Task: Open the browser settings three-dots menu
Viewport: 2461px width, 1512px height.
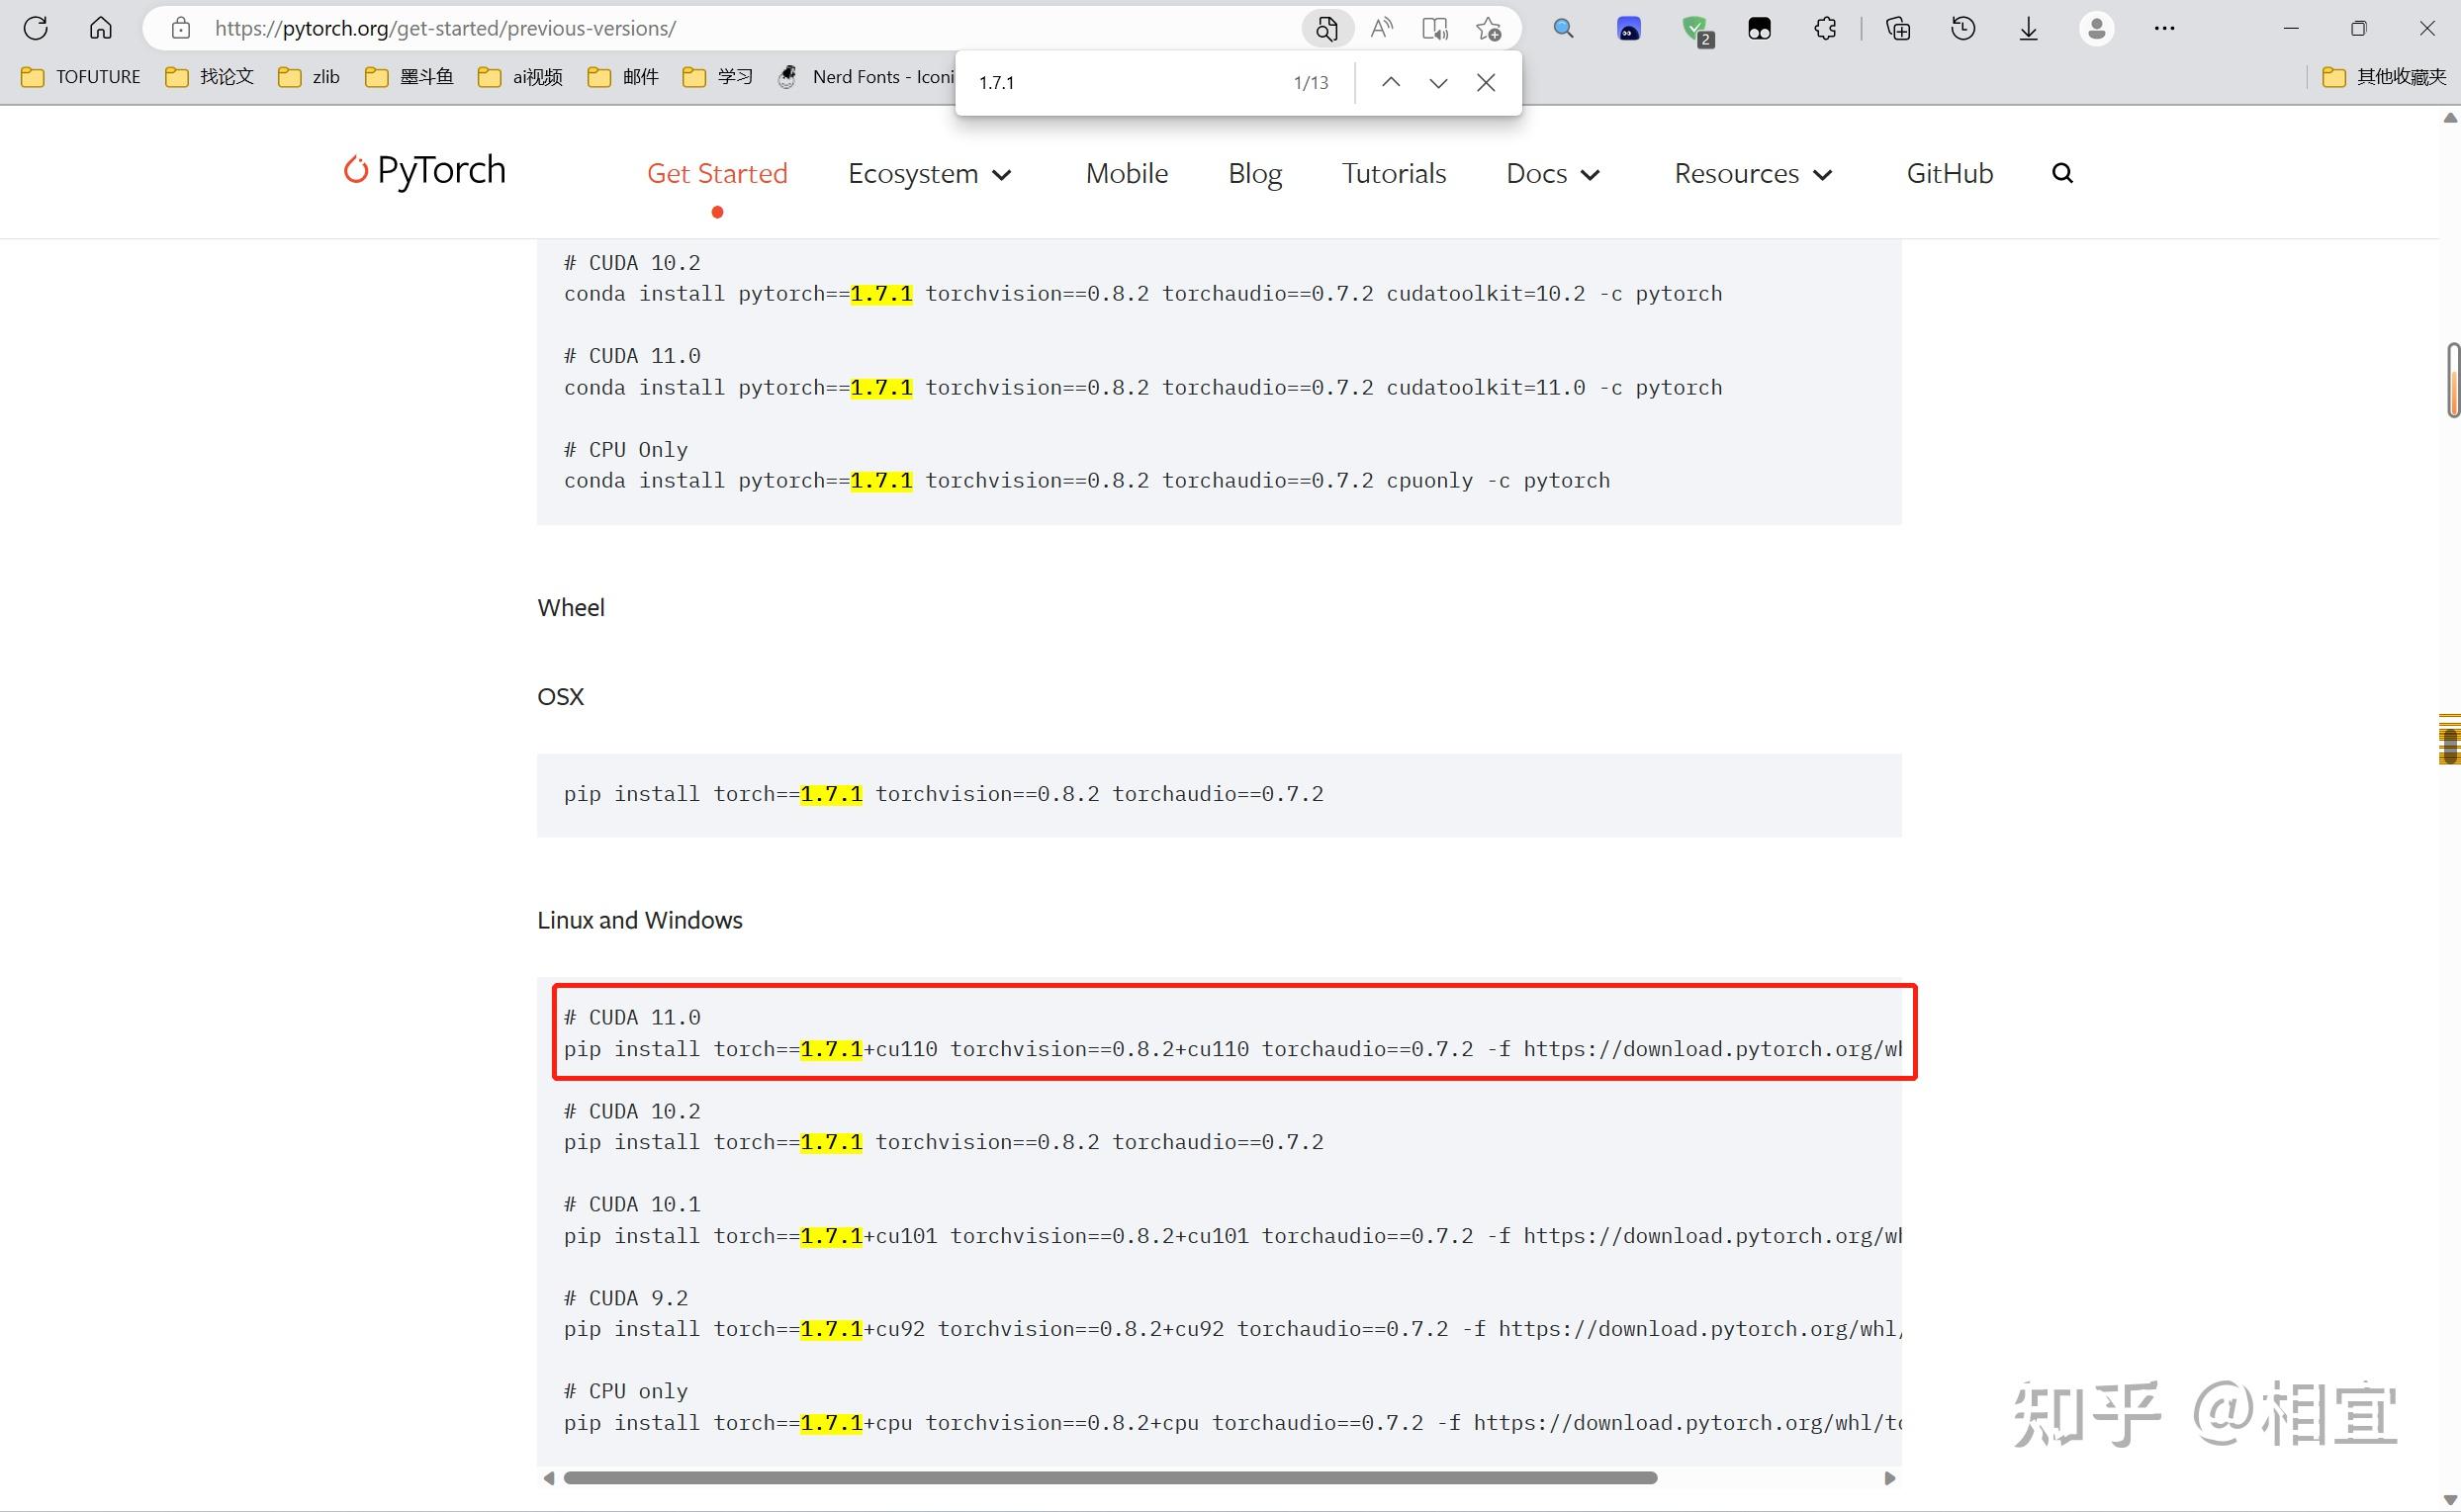Action: click(2165, 28)
